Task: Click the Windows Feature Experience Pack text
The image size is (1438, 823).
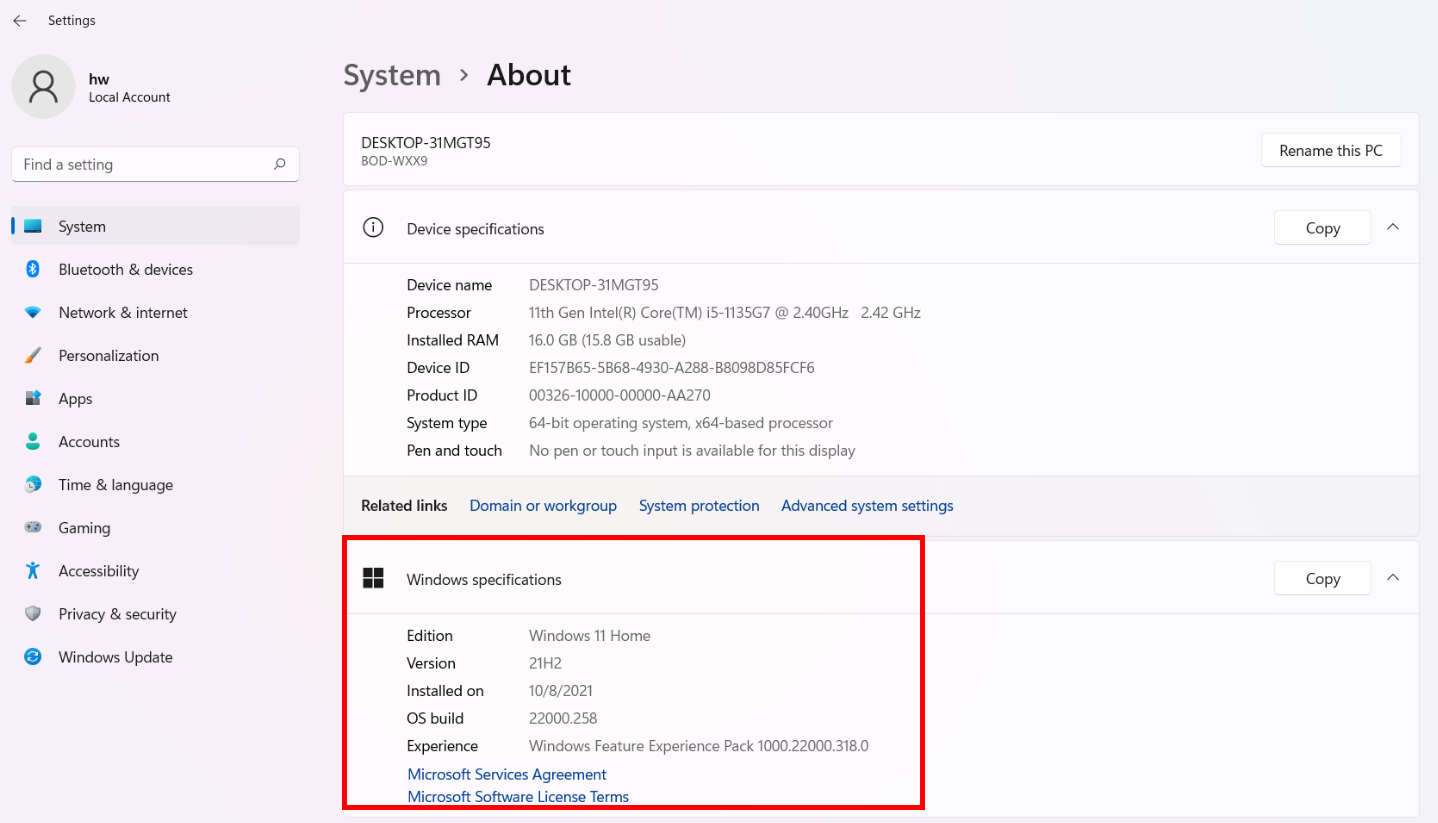Action: tap(698, 745)
